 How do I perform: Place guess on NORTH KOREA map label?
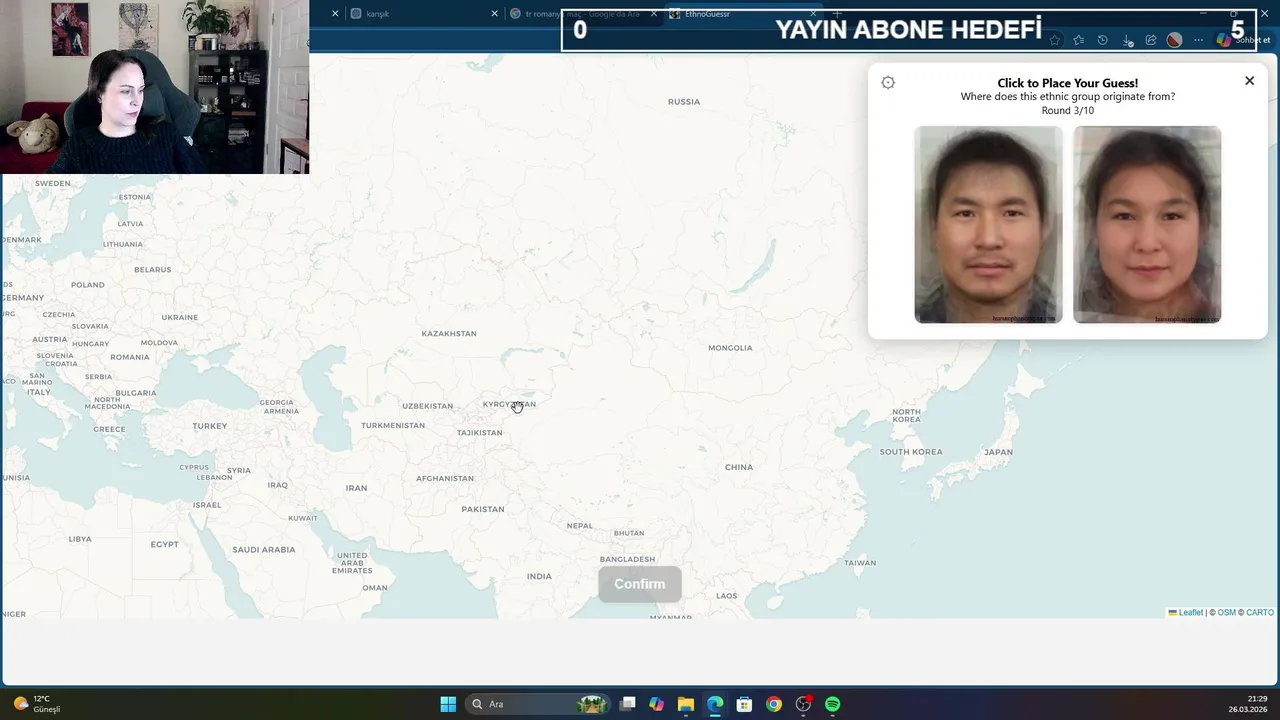tap(906, 416)
